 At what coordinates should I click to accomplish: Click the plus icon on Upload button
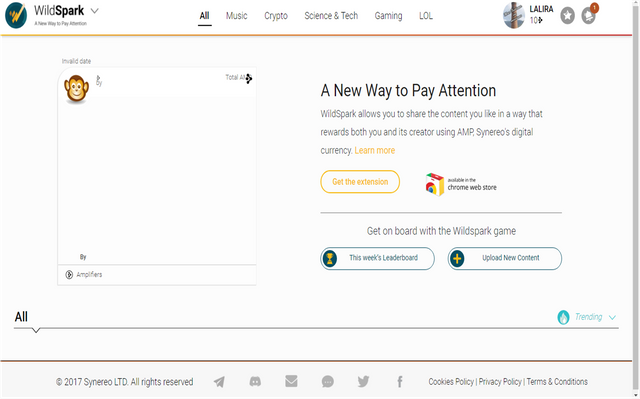point(457,258)
